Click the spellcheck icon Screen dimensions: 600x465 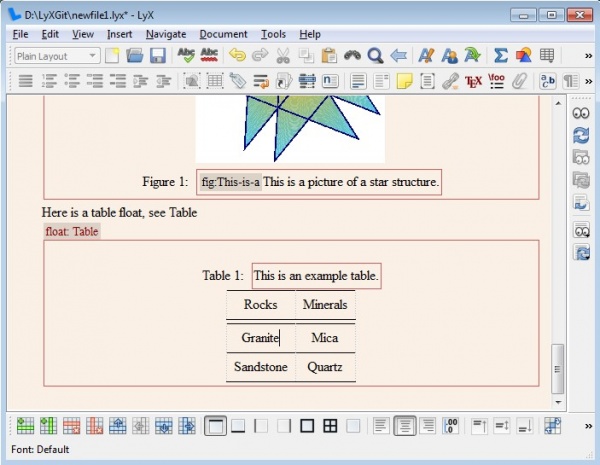(x=186, y=55)
